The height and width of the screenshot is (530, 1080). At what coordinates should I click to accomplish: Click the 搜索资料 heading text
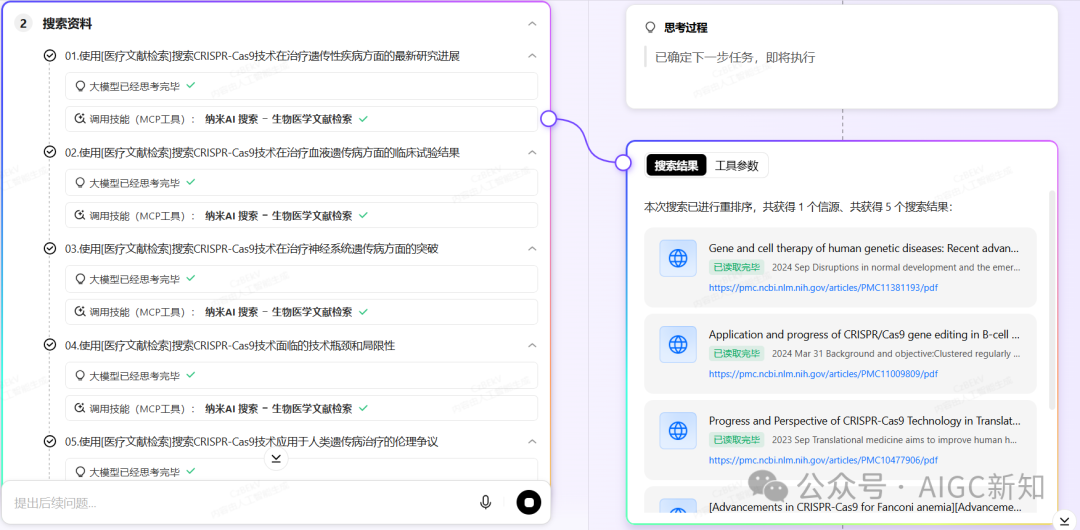click(x=68, y=23)
